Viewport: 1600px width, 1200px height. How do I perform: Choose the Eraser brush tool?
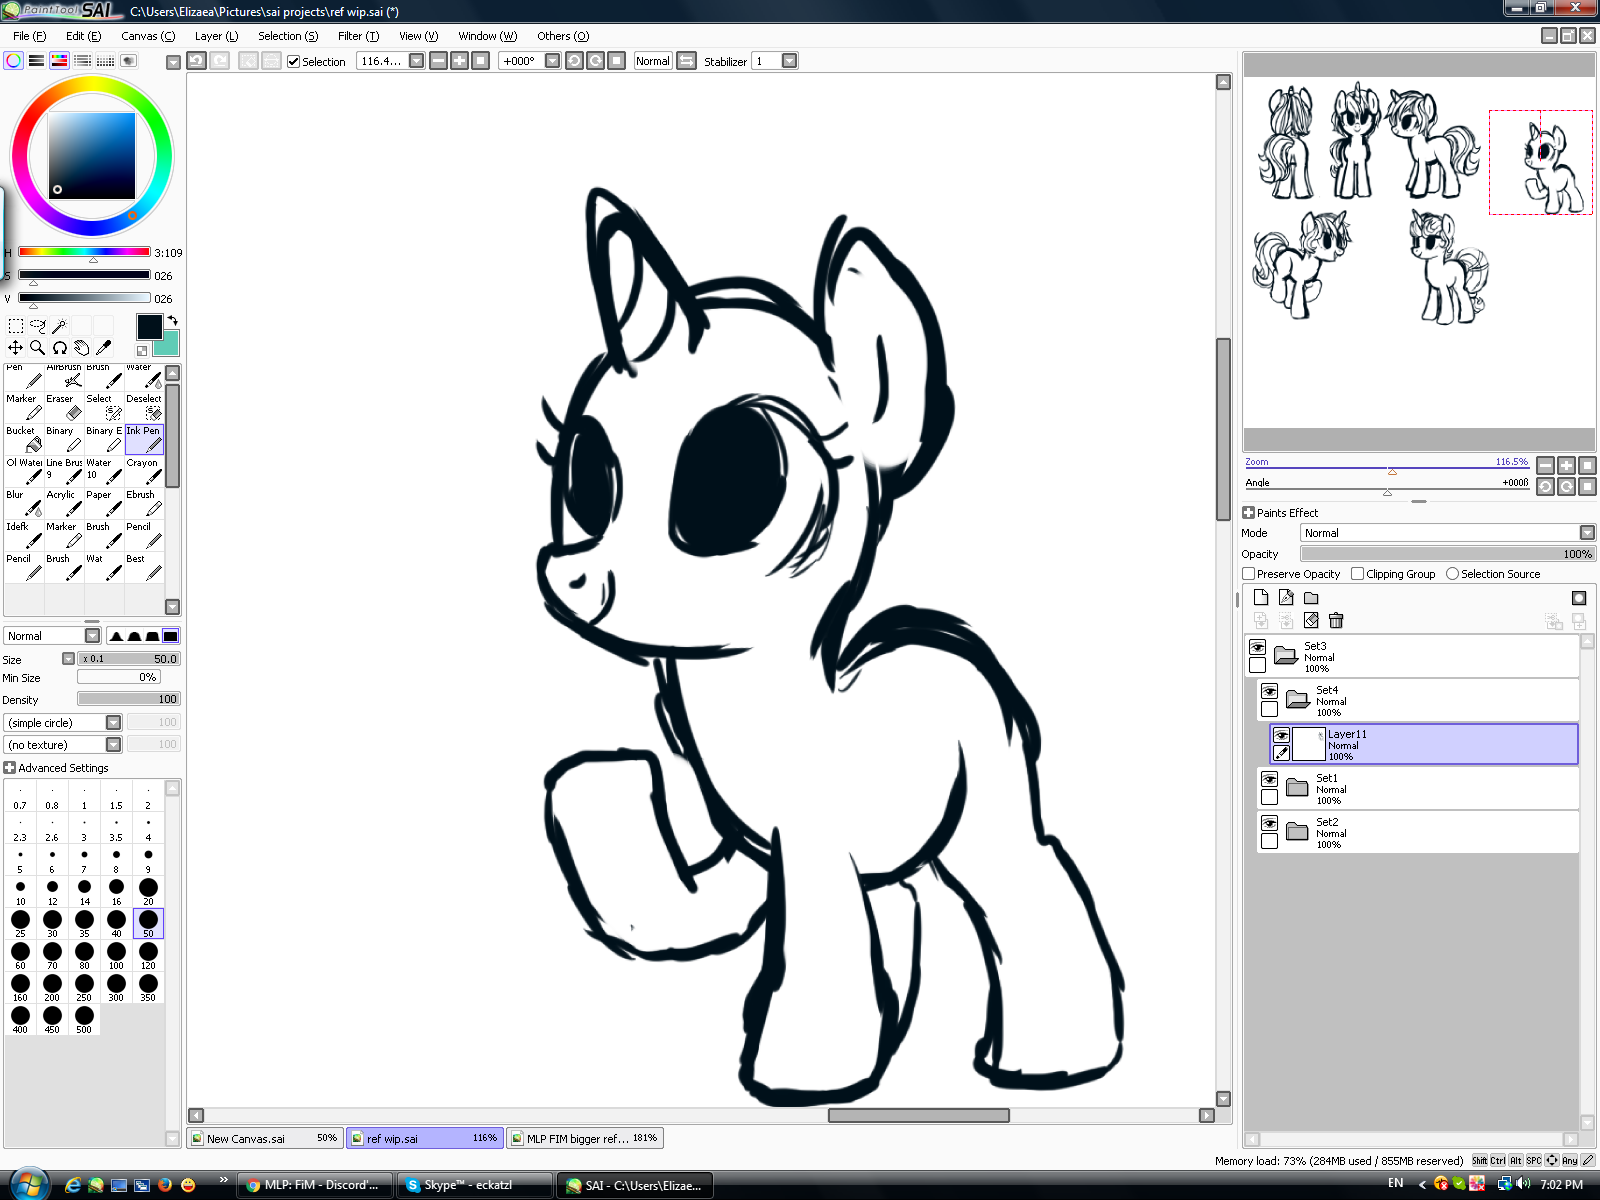[64, 408]
